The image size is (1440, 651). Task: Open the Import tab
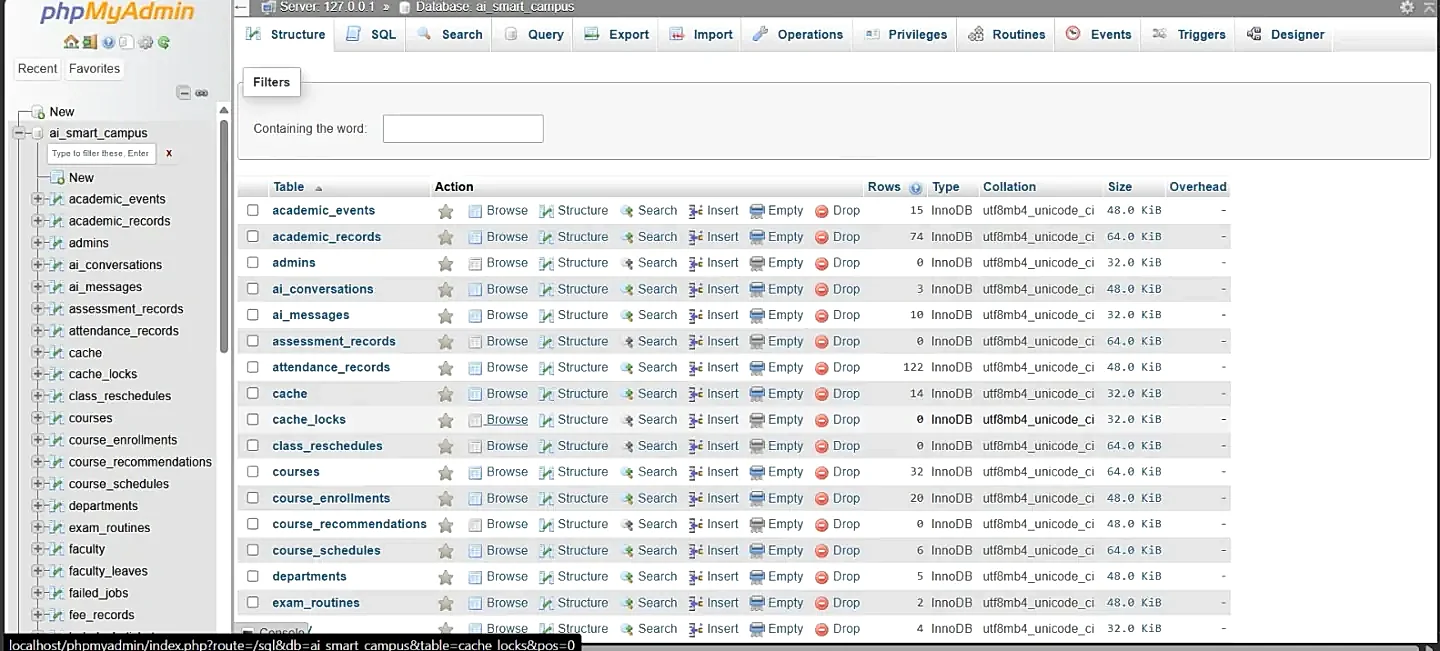[x=701, y=34]
